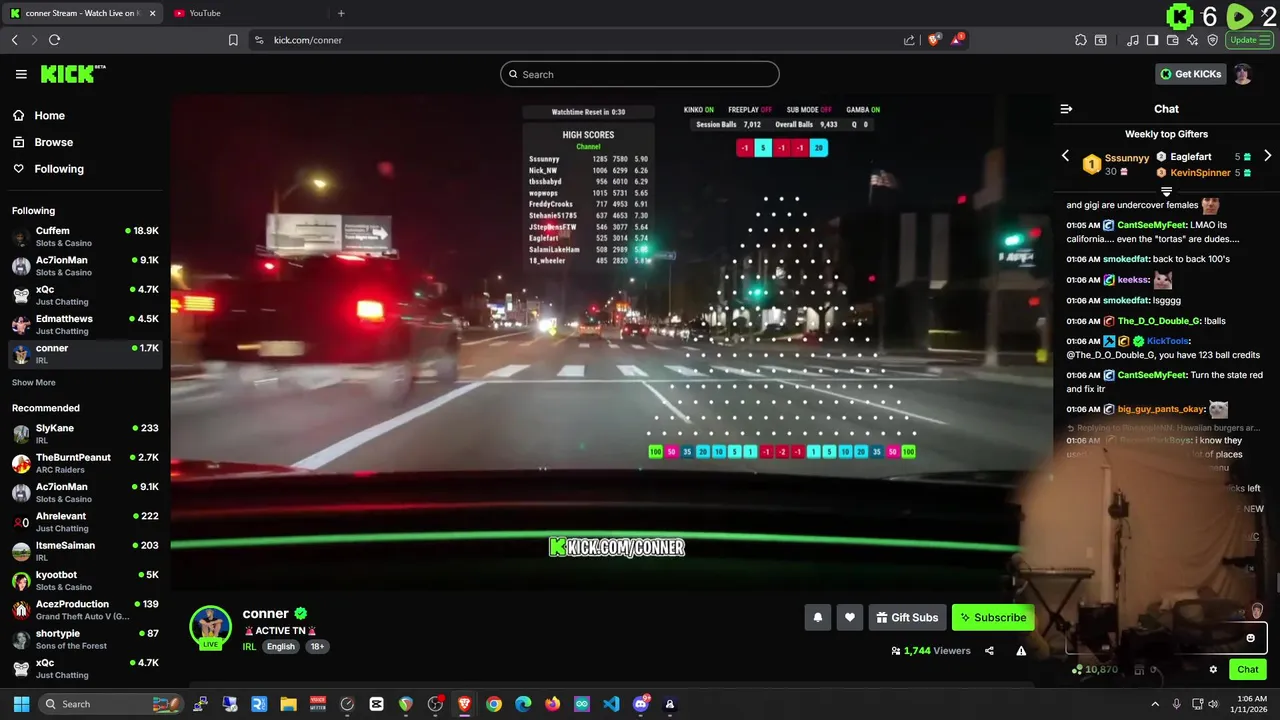1280x720 pixels.
Task: Collapse the chat panel icon
Action: click(1066, 109)
